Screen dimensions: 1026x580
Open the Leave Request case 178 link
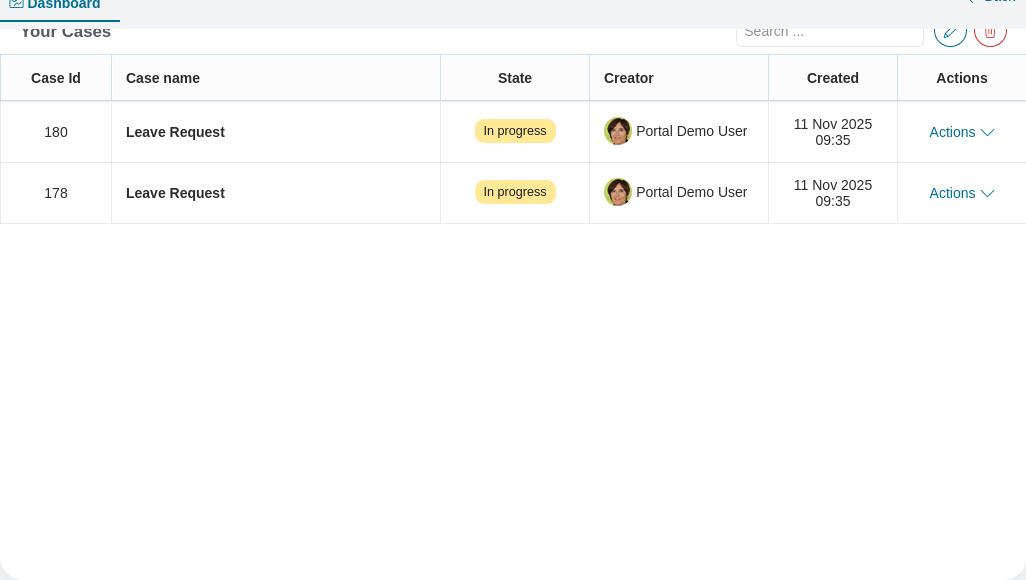coord(175,193)
